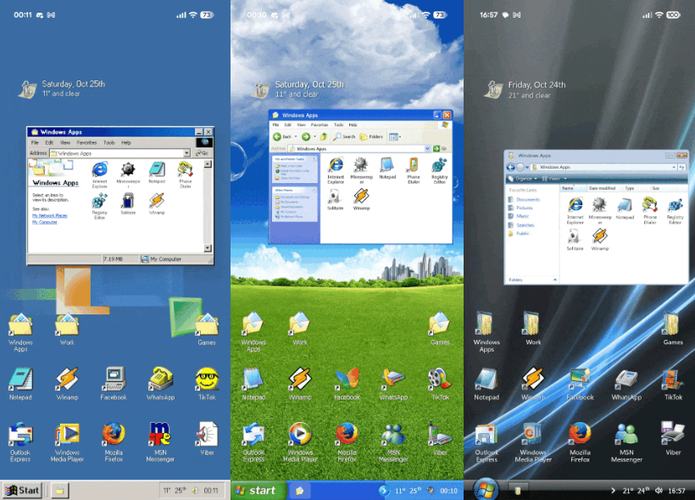Open the Favorites menu in the classic window
This screenshot has height=500, width=695.
click(x=85, y=143)
